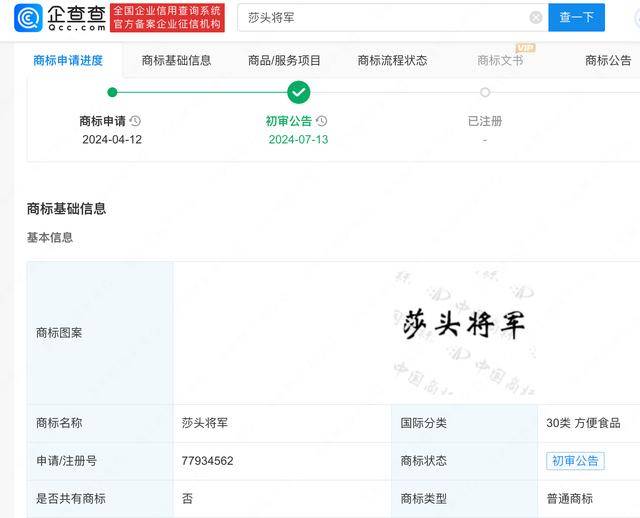Click the clock icon beside 商标申请

pyautogui.click(x=135, y=121)
